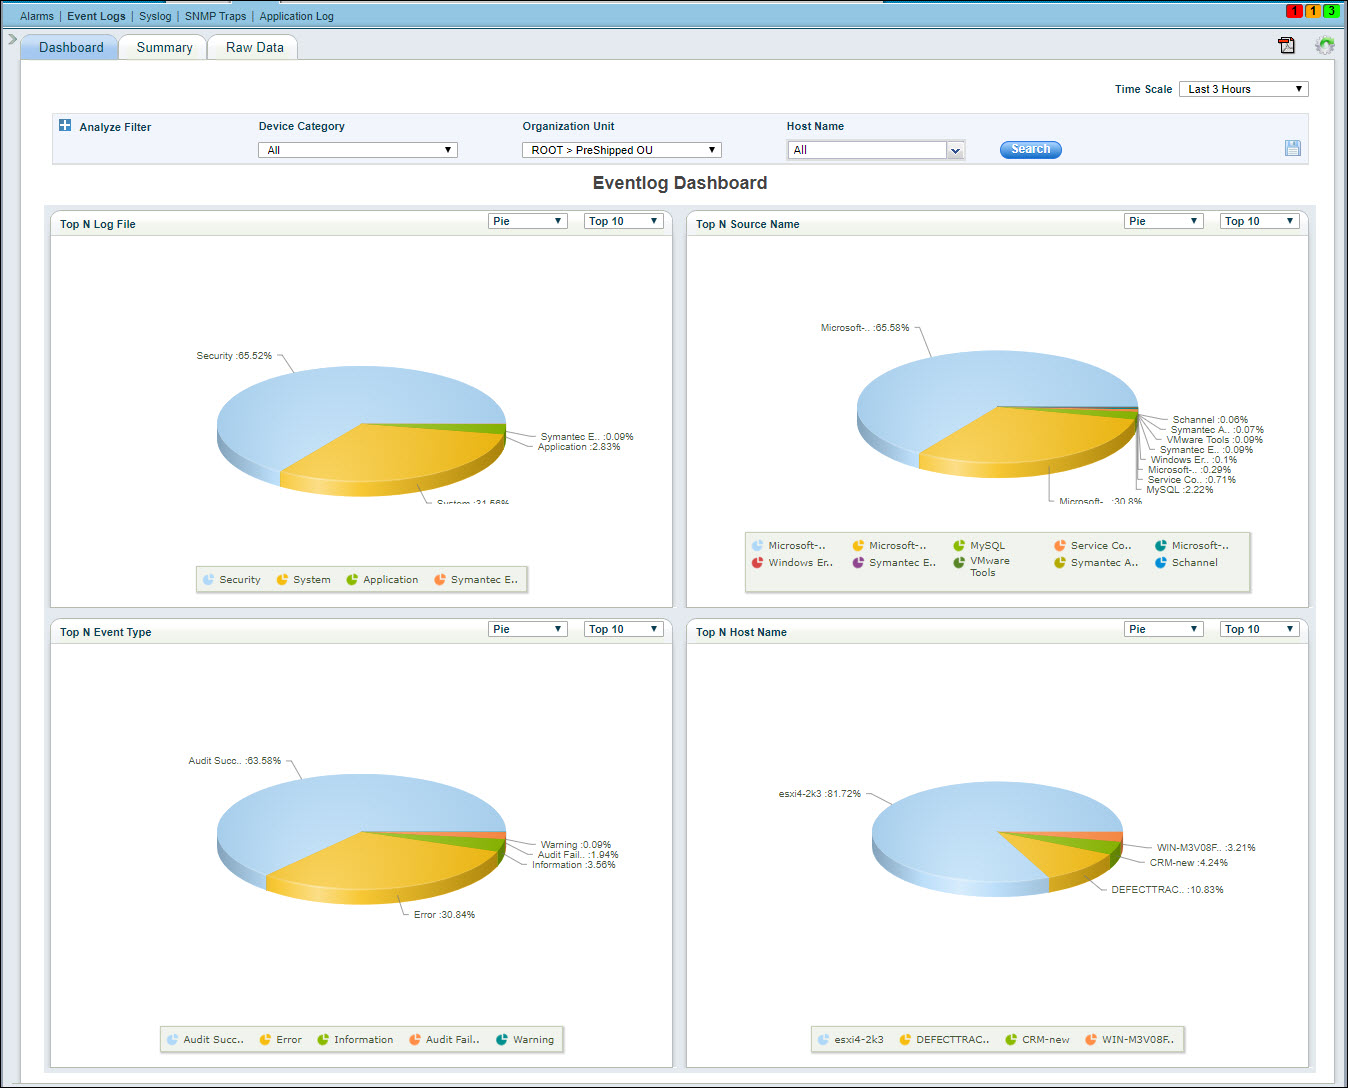Image resolution: width=1348 pixels, height=1088 pixels.
Task: Click the red alarm count indicator
Action: tap(1294, 11)
